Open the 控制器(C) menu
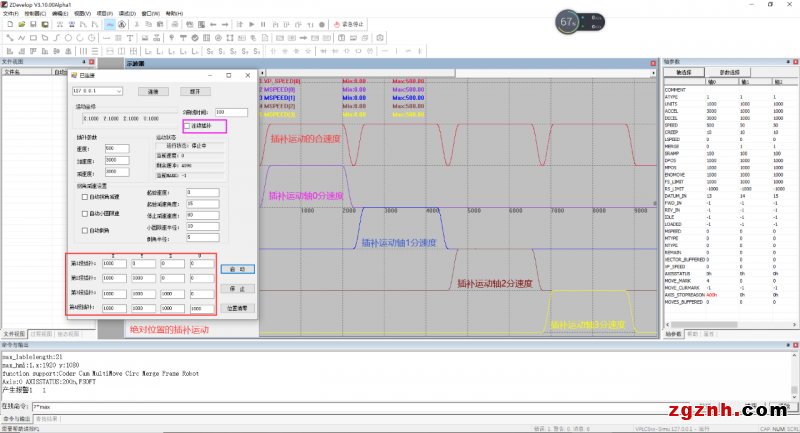The width and height of the screenshot is (800, 433). click(x=35, y=13)
